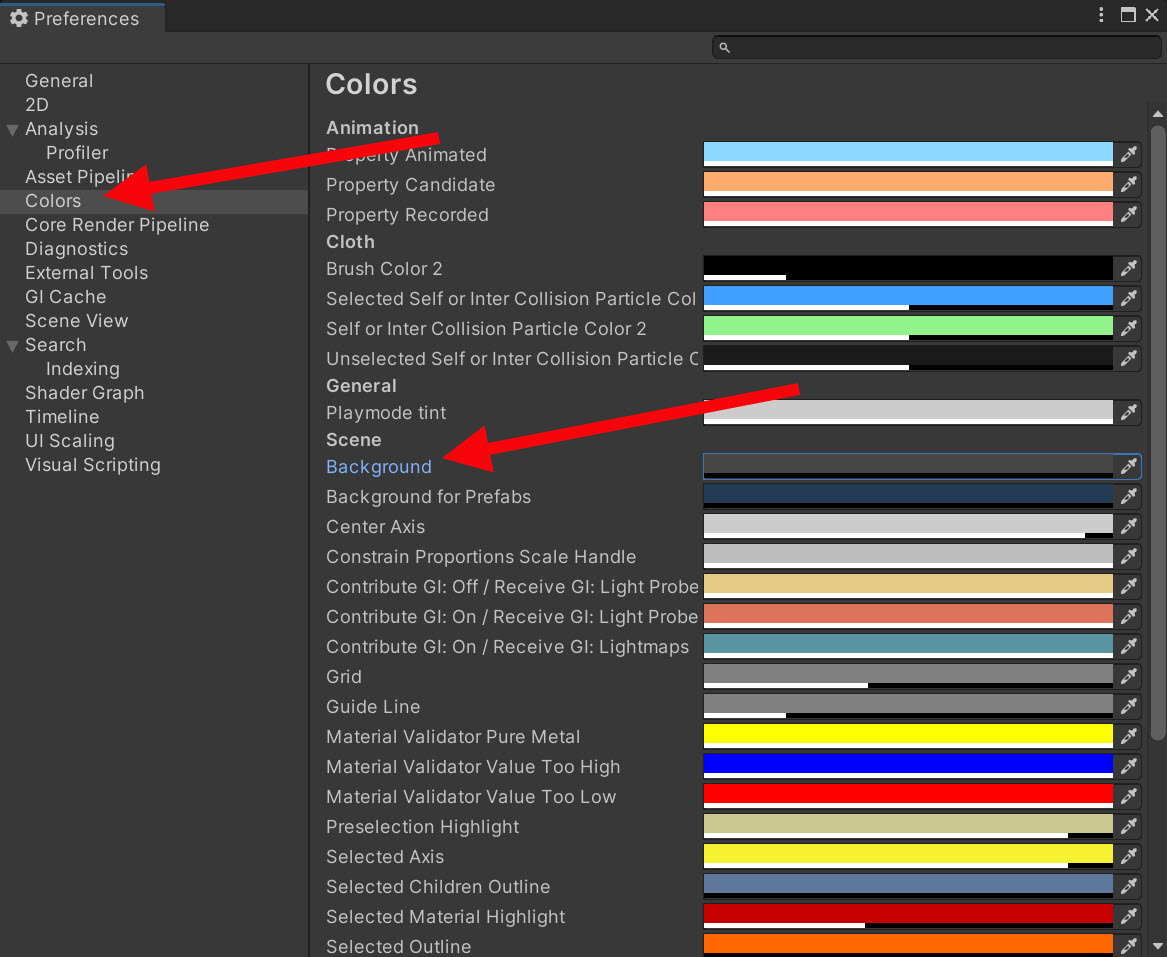Click the Grid color label
This screenshot has width=1167, height=957.
(x=344, y=676)
